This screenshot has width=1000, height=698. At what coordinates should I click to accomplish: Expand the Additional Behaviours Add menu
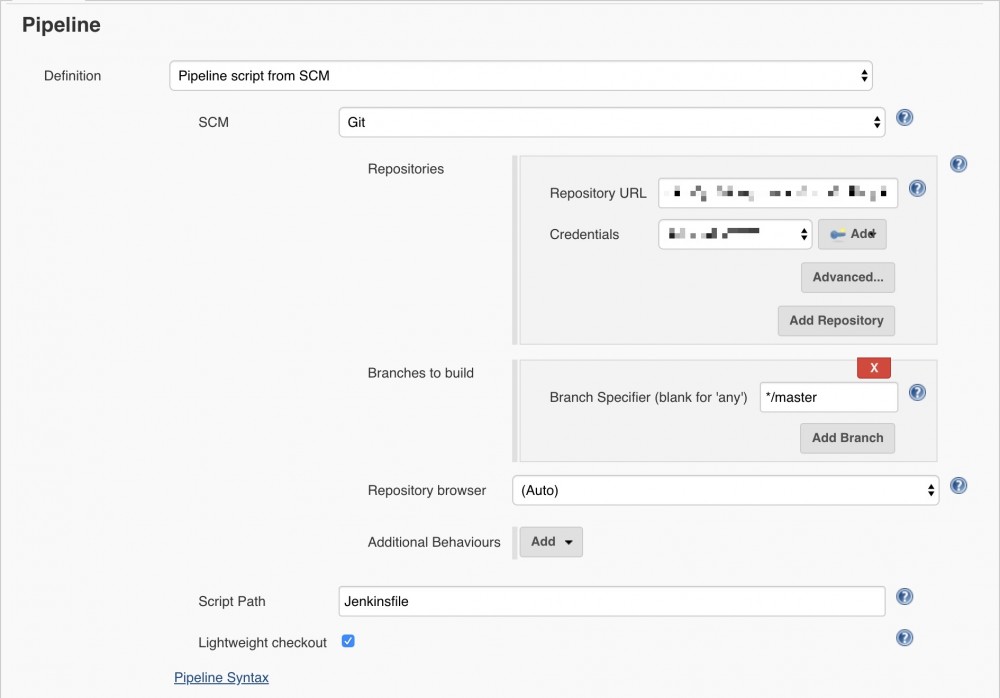[x=552, y=542]
